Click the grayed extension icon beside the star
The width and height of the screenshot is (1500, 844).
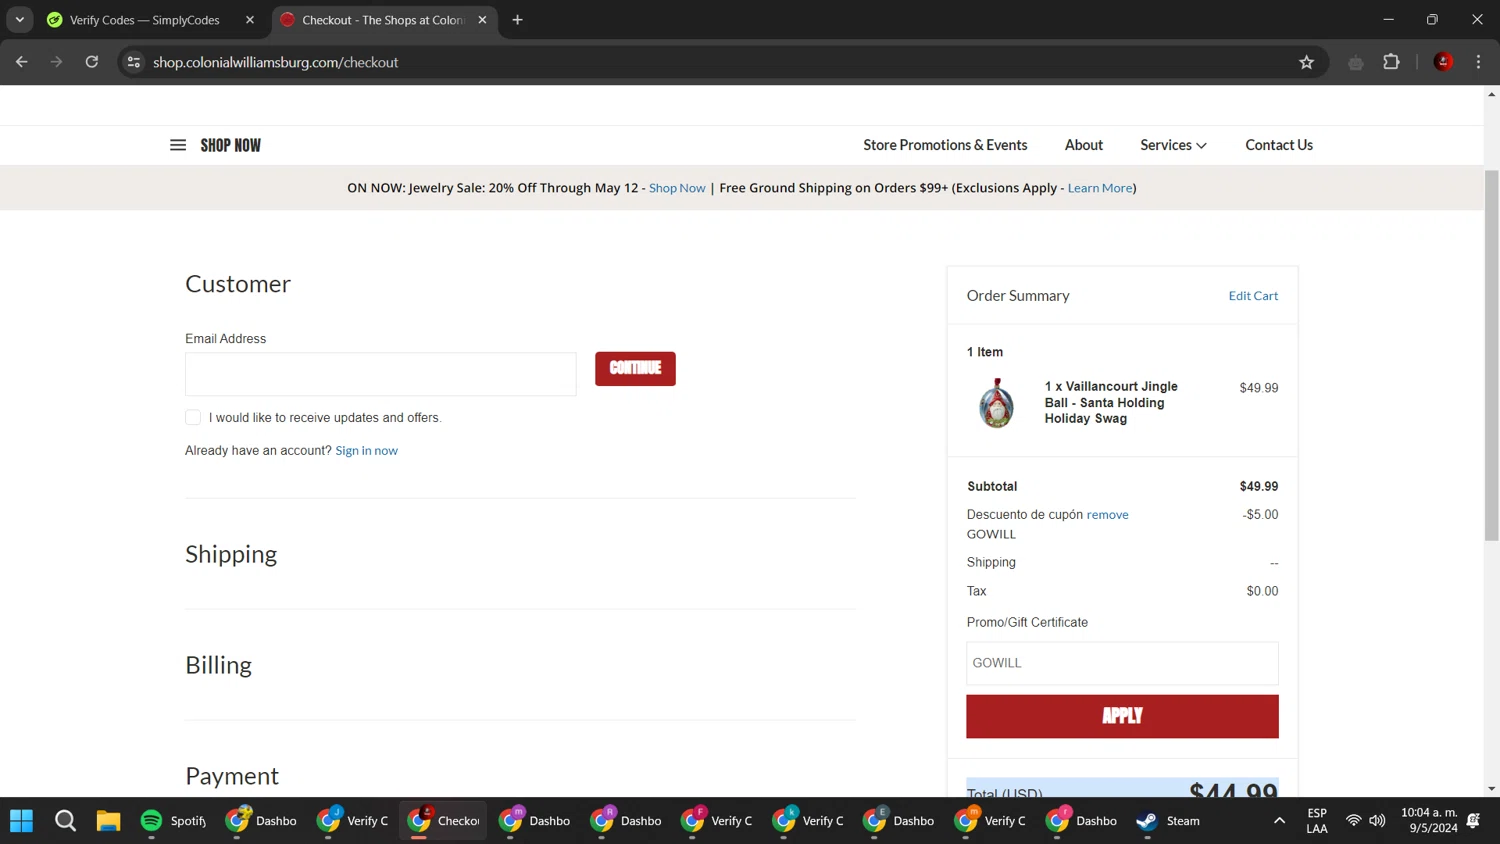1355,62
